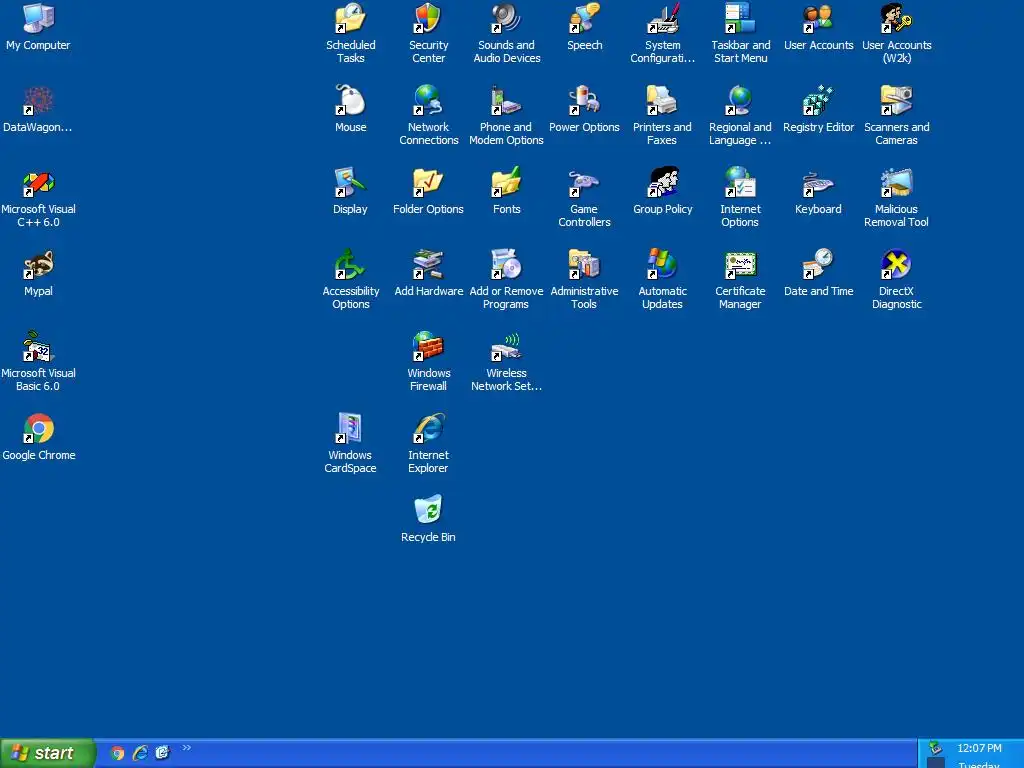
Task: Open the DataWagon shortcut
Action: (x=38, y=109)
